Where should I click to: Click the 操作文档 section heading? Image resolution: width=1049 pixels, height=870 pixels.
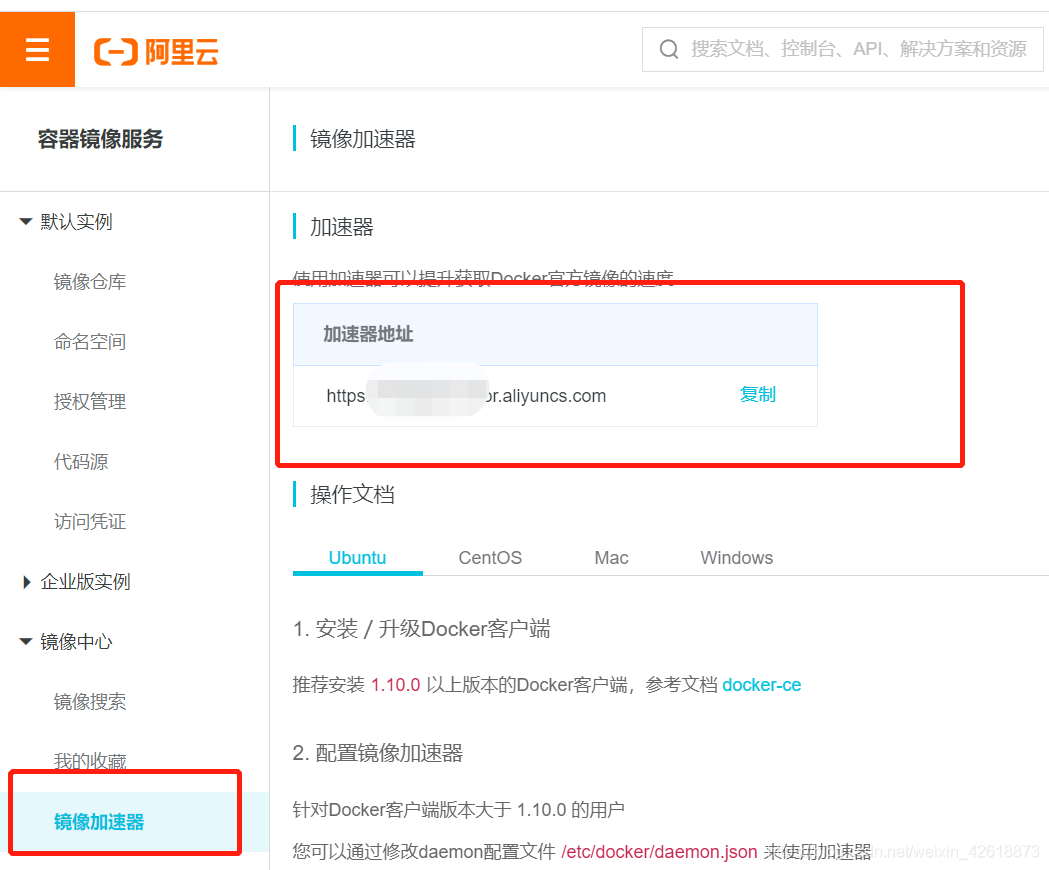(x=352, y=495)
